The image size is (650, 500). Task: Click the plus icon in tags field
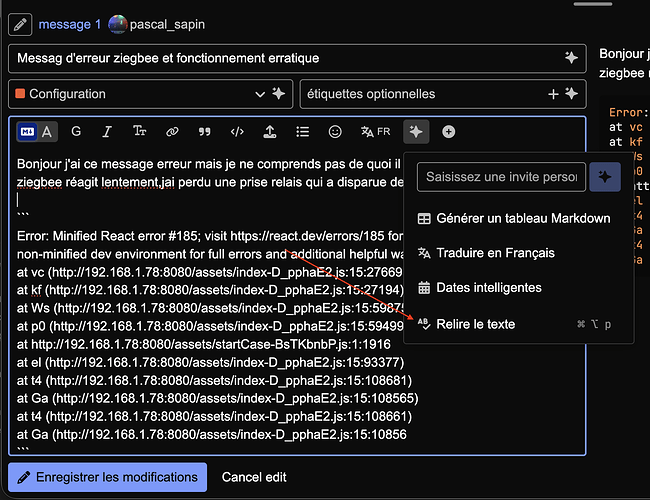tap(553, 94)
